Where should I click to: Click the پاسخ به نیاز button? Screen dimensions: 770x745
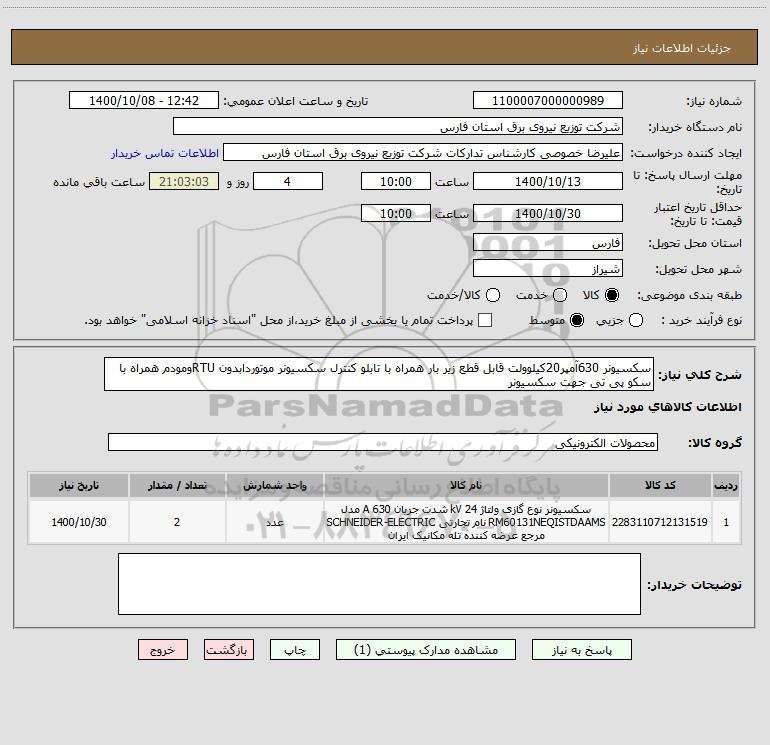[x=581, y=650]
